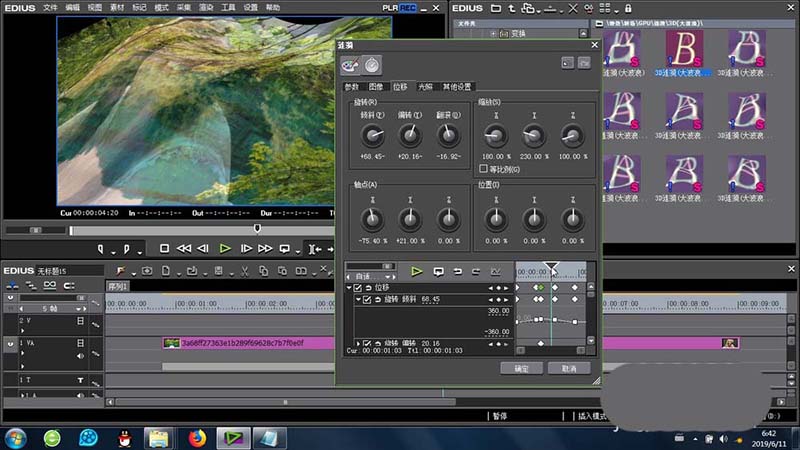Play keyframe preview in the ripple dialog

417,271
